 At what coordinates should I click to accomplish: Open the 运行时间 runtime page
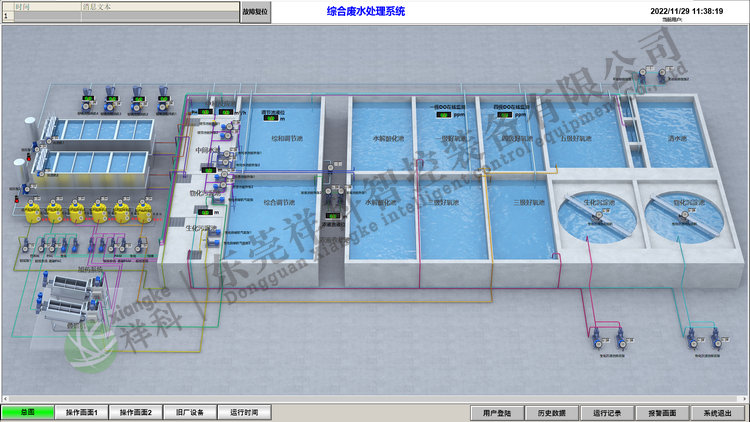(244, 412)
